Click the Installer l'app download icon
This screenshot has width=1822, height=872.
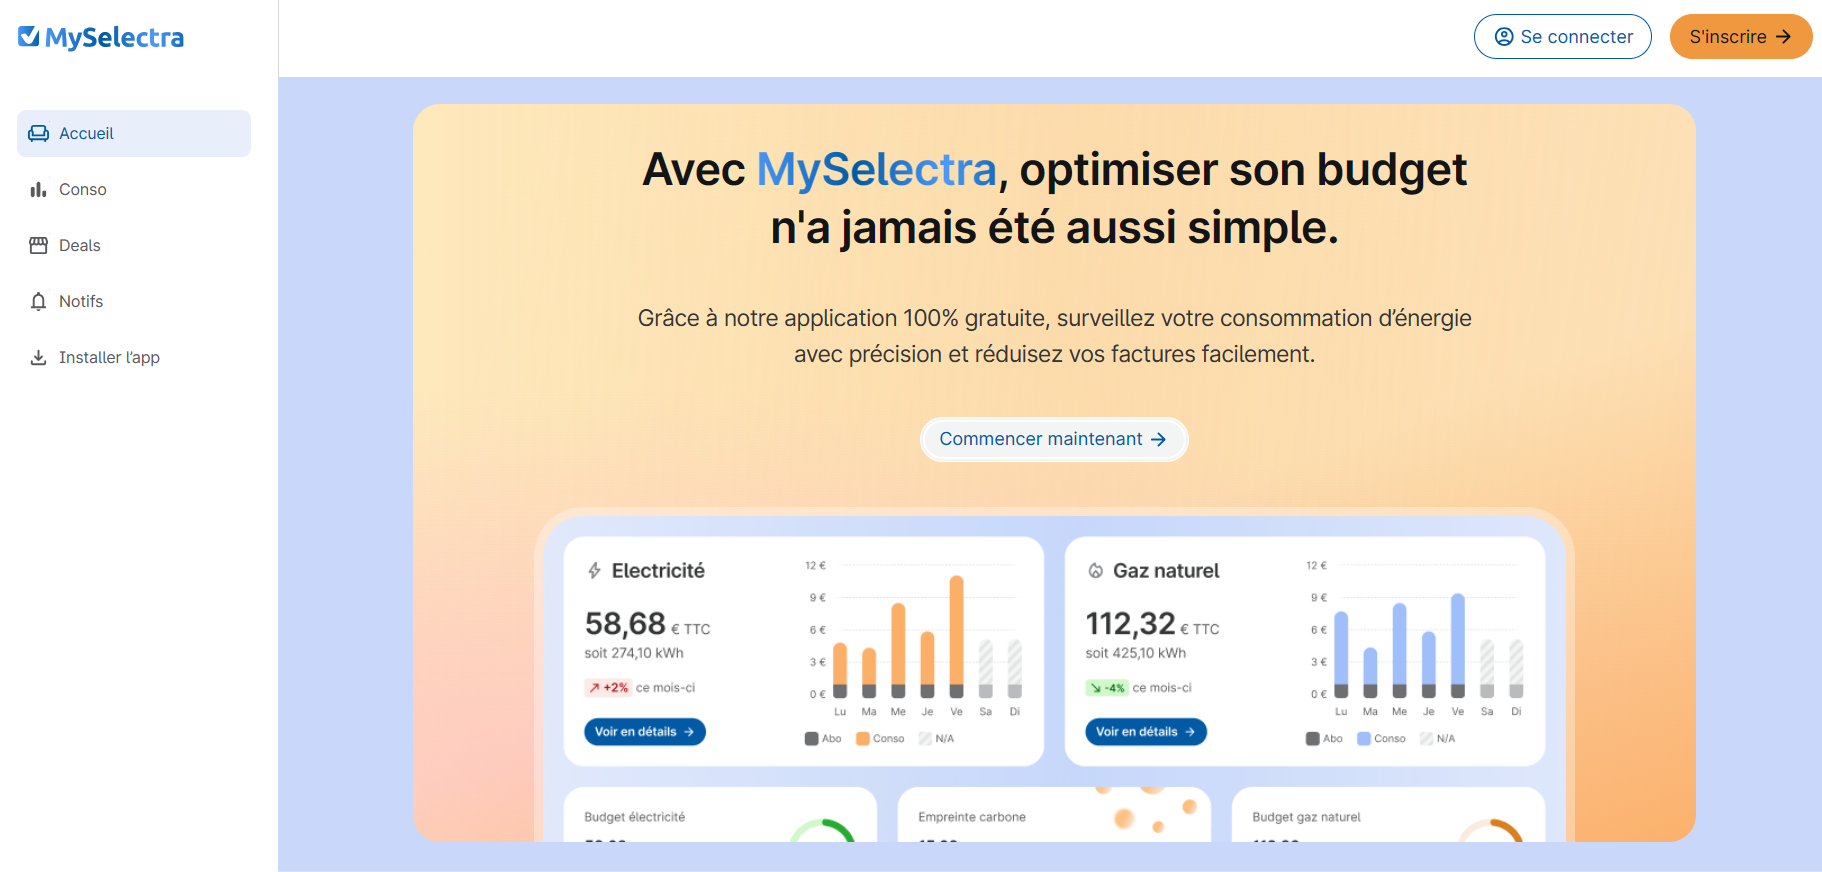pyautogui.click(x=38, y=357)
